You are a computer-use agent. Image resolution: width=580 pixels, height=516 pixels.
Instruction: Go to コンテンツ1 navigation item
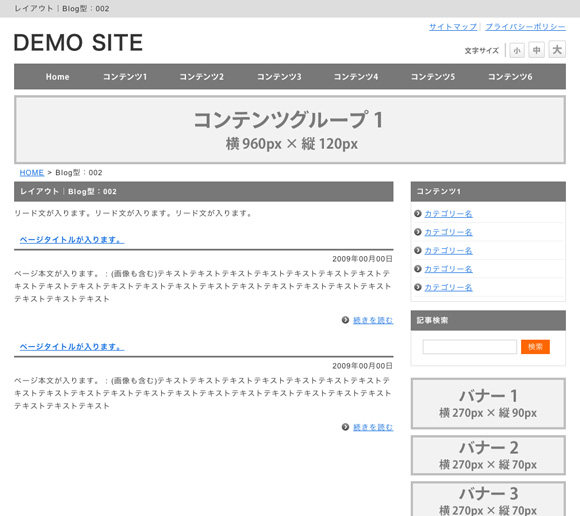click(125, 77)
